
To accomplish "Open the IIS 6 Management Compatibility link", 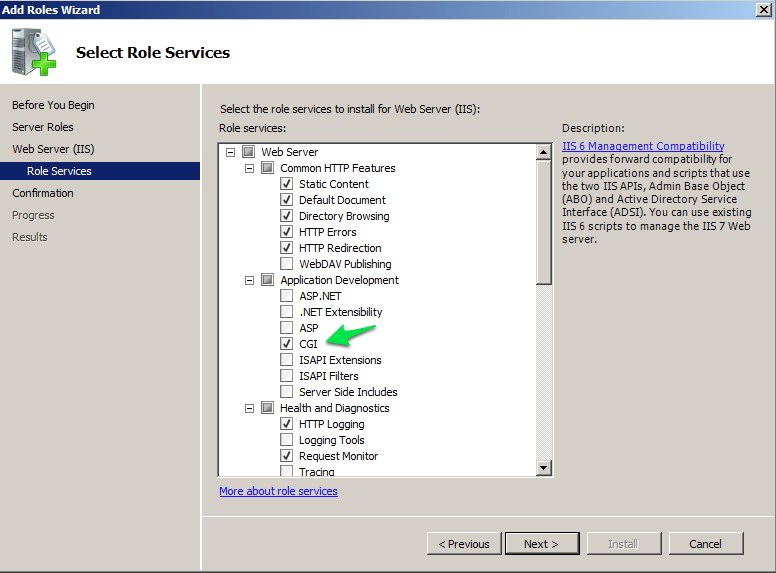I will [x=643, y=146].
